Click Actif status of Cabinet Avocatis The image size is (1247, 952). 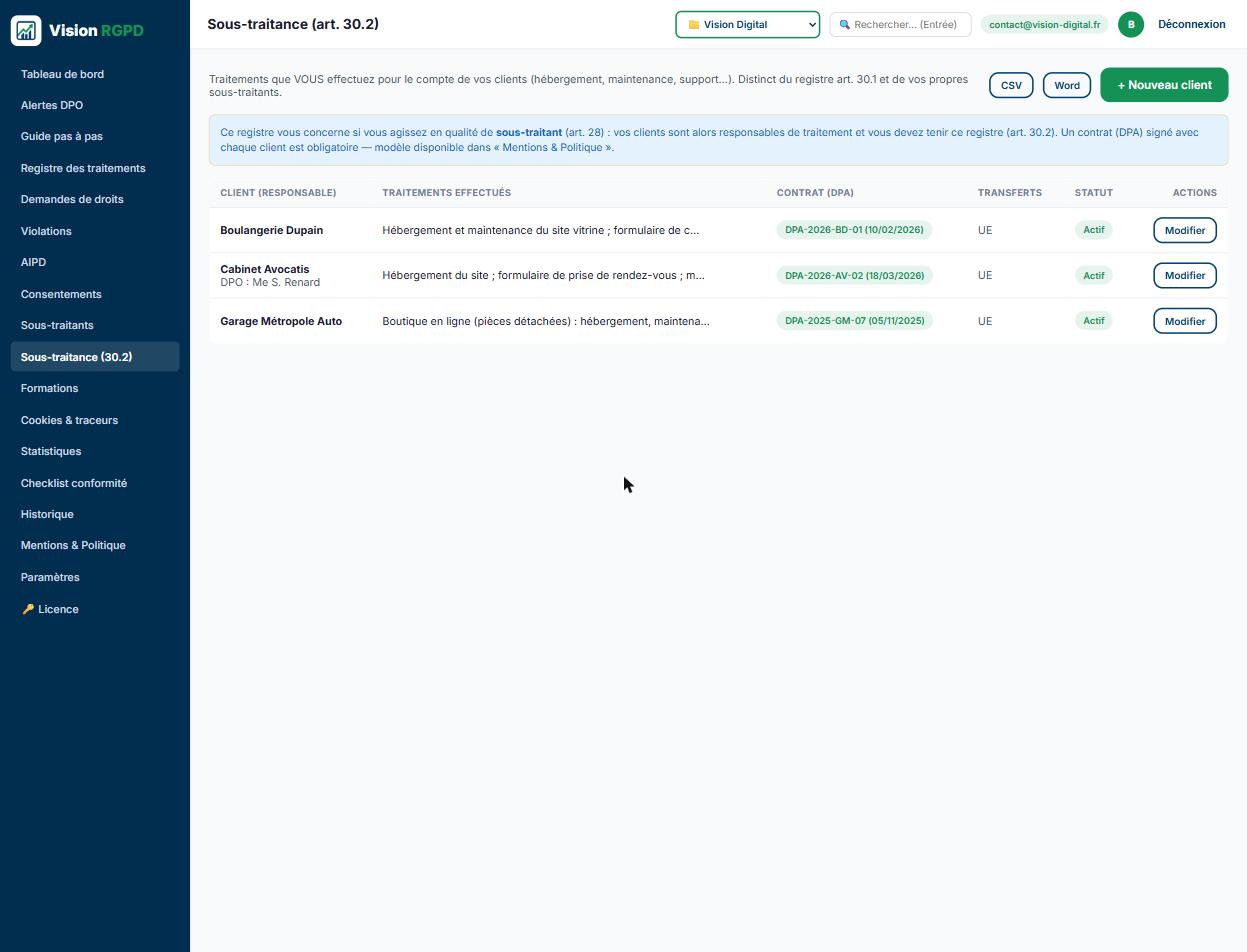[x=1094, y=275]
